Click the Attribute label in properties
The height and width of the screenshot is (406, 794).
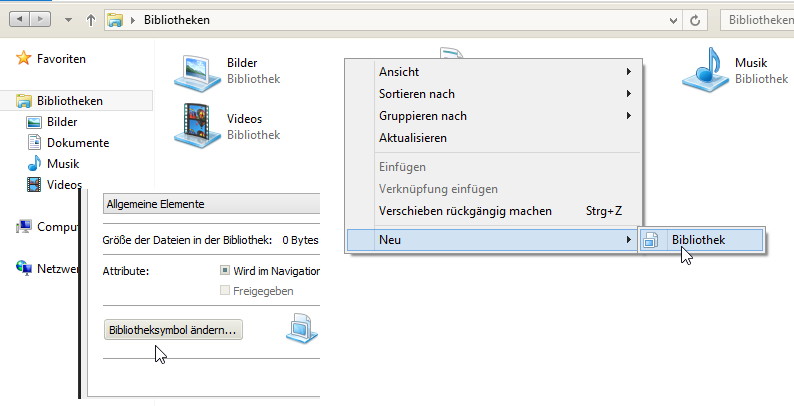126,271
